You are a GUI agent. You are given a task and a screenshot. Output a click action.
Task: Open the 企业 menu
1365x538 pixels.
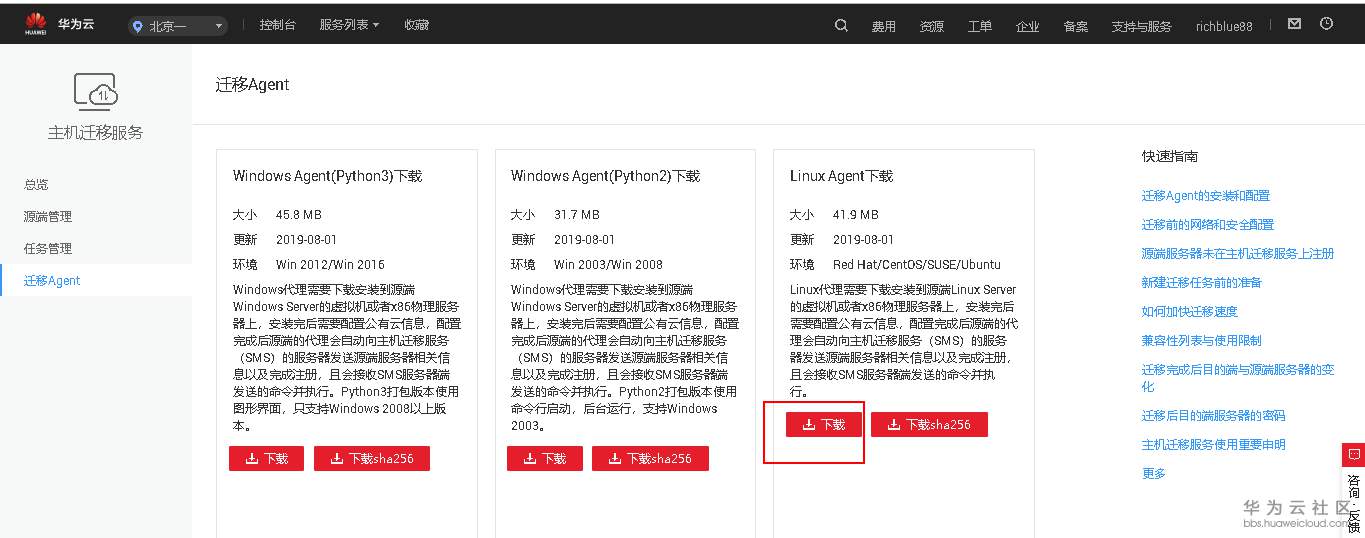click(x=1028, y=26)
